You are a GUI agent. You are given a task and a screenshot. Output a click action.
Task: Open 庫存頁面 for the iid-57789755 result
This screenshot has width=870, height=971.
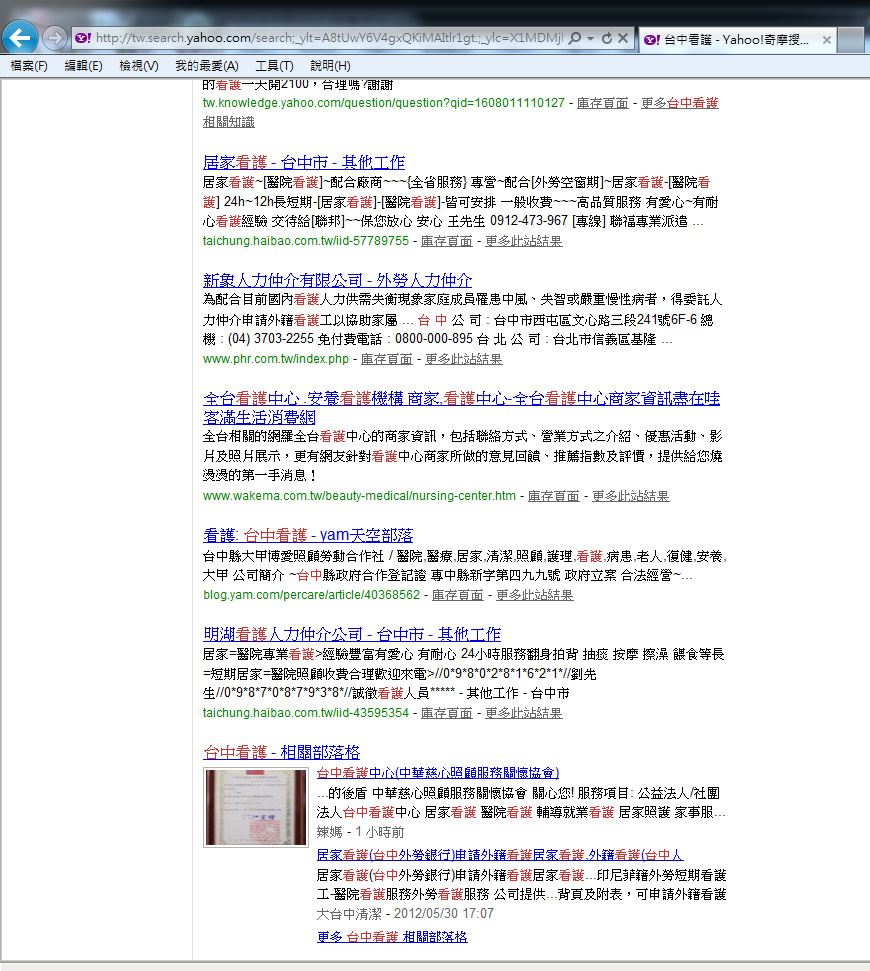[x=446, y=241]
